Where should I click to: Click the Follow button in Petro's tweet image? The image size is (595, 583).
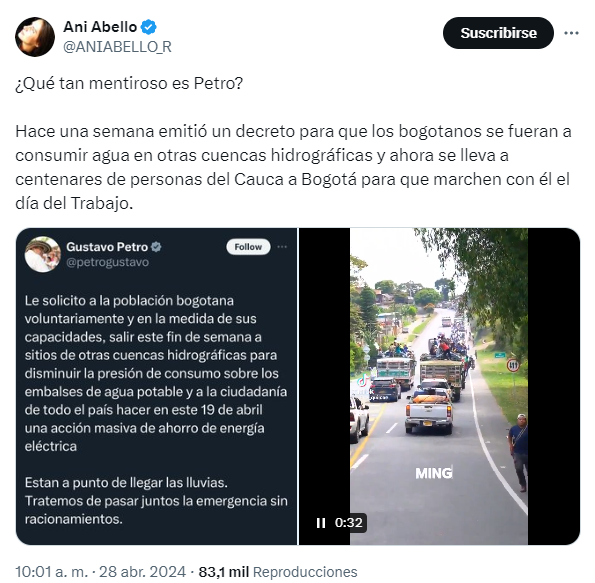[248, 247]
